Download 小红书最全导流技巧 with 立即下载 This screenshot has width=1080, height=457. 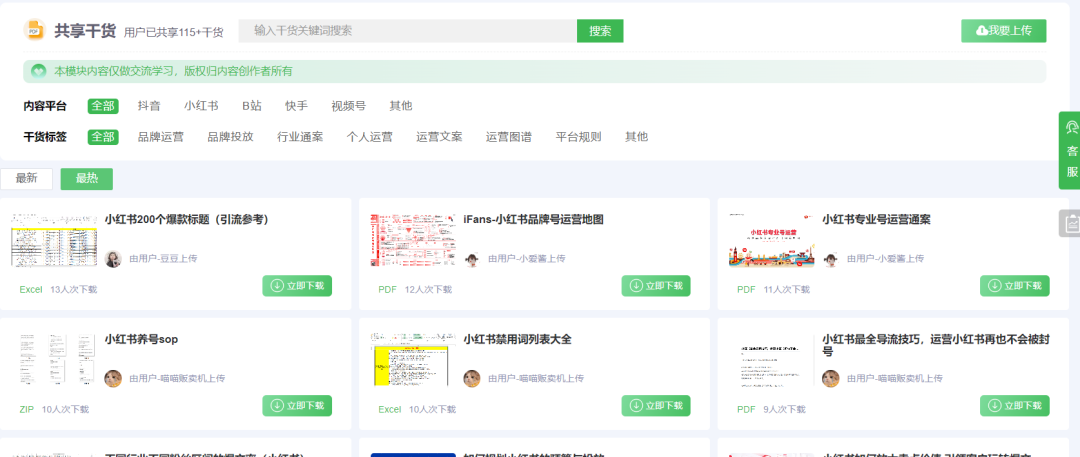[x=1015, y=406]
